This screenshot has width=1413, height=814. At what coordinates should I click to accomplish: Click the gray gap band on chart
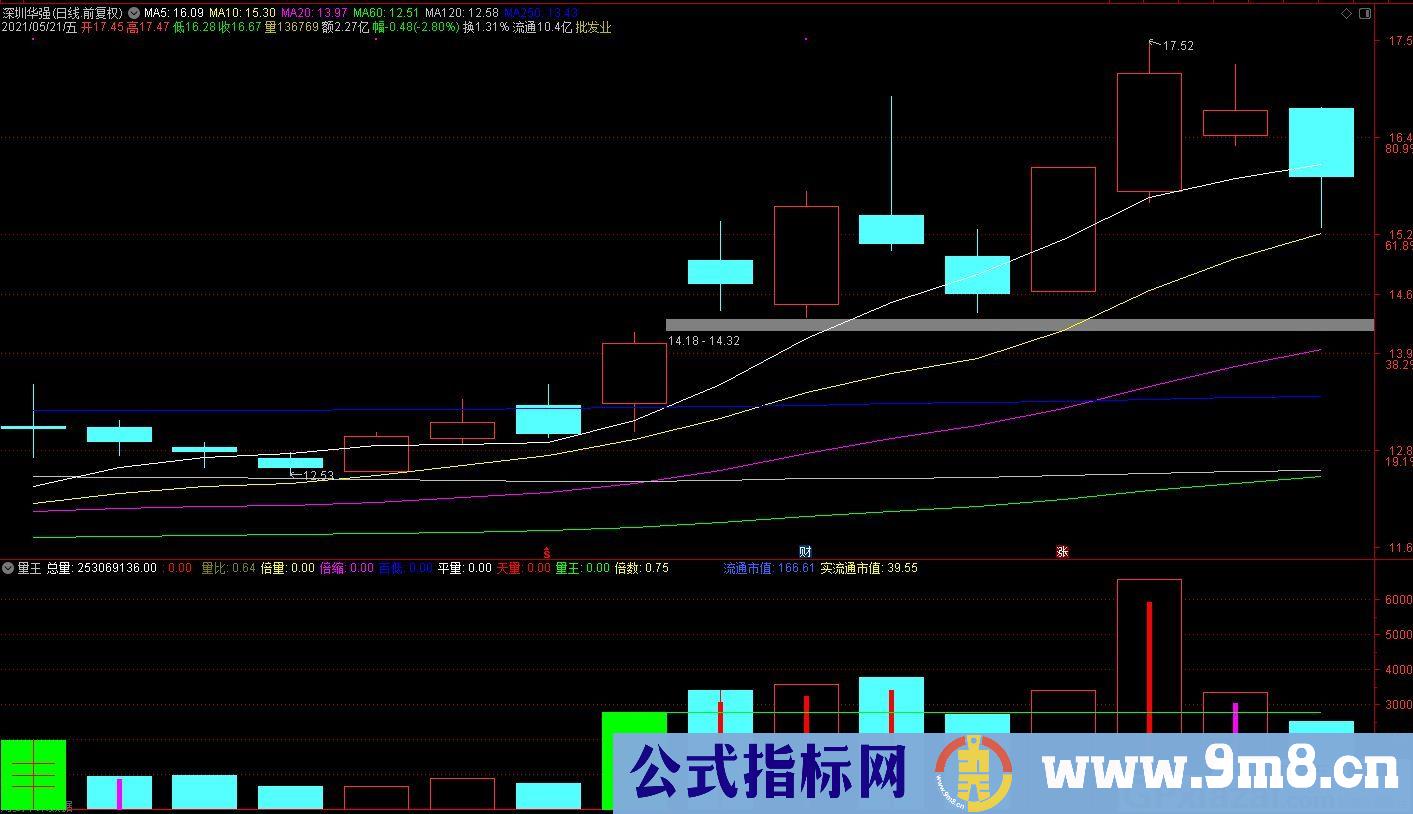[1020, 325]
